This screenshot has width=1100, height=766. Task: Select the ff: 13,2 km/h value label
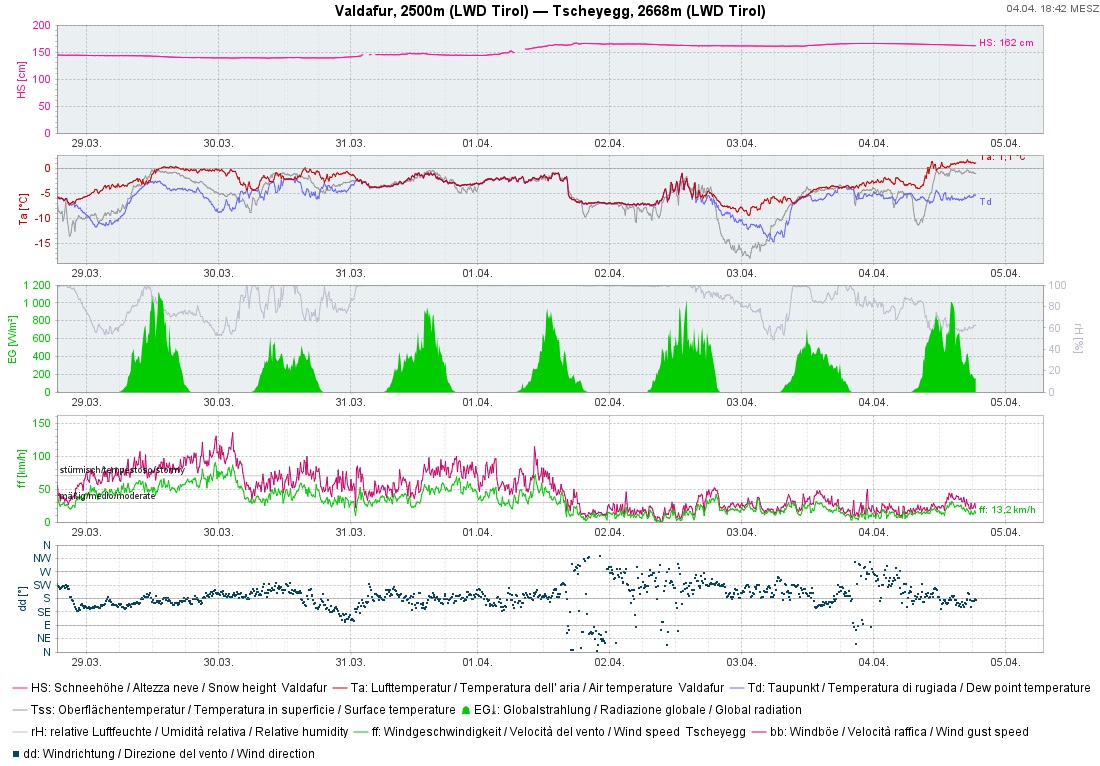tap(1007, 510)
